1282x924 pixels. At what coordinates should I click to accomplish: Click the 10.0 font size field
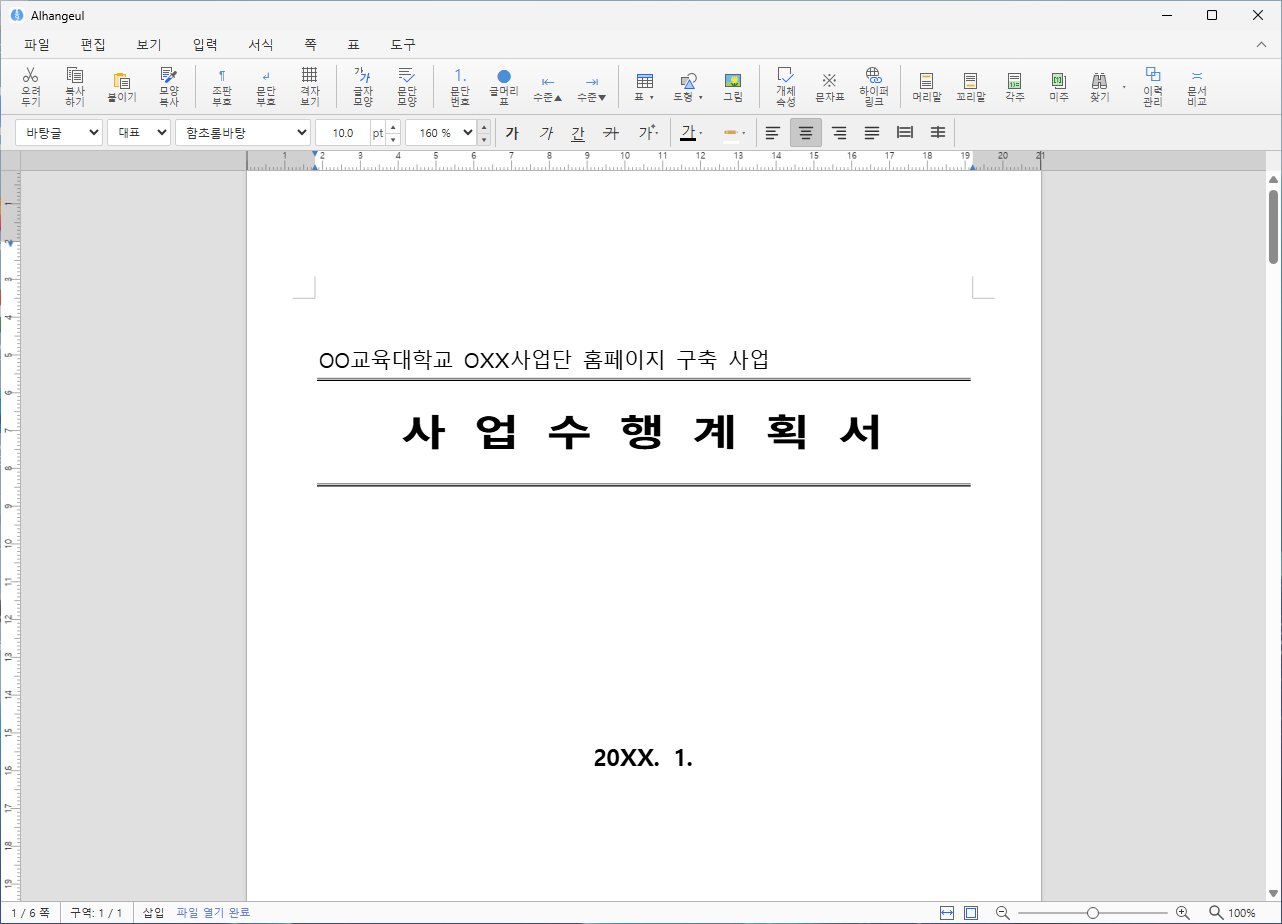click(x=343, y=132)
